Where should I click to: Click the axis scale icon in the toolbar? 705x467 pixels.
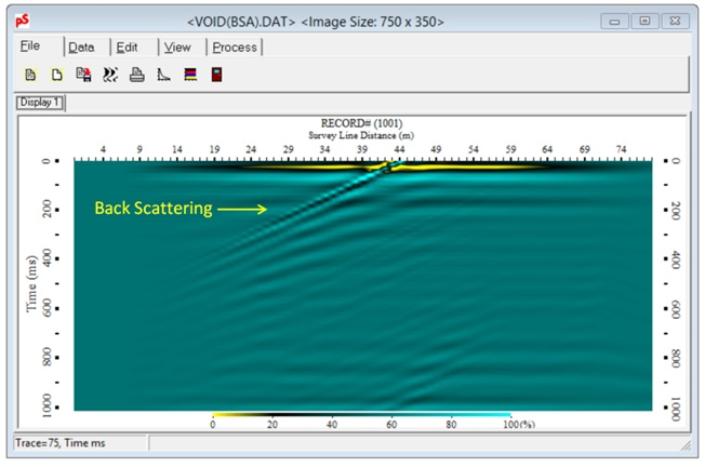163,74
